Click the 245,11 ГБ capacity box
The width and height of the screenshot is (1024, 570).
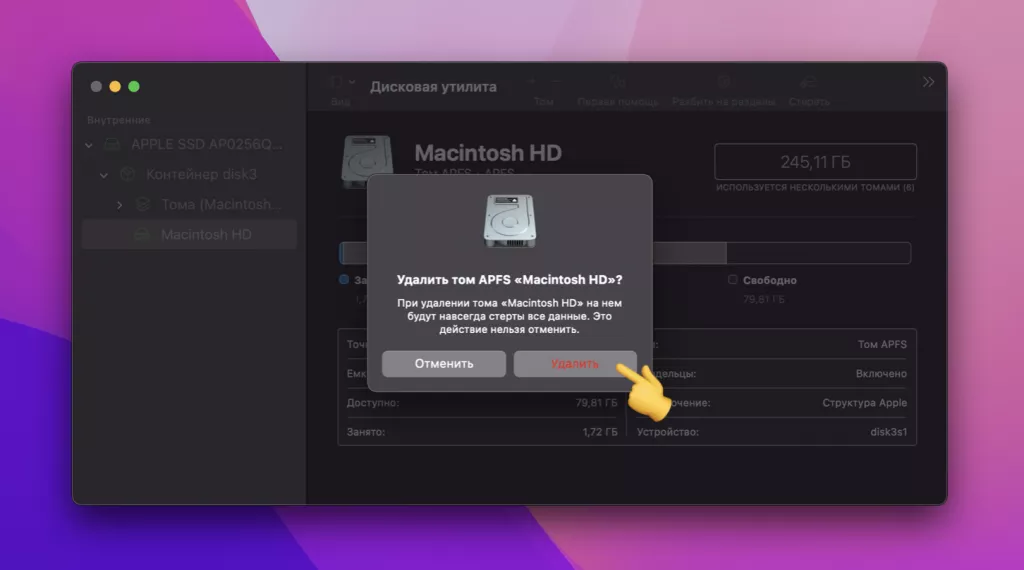(x=815, y=161)
